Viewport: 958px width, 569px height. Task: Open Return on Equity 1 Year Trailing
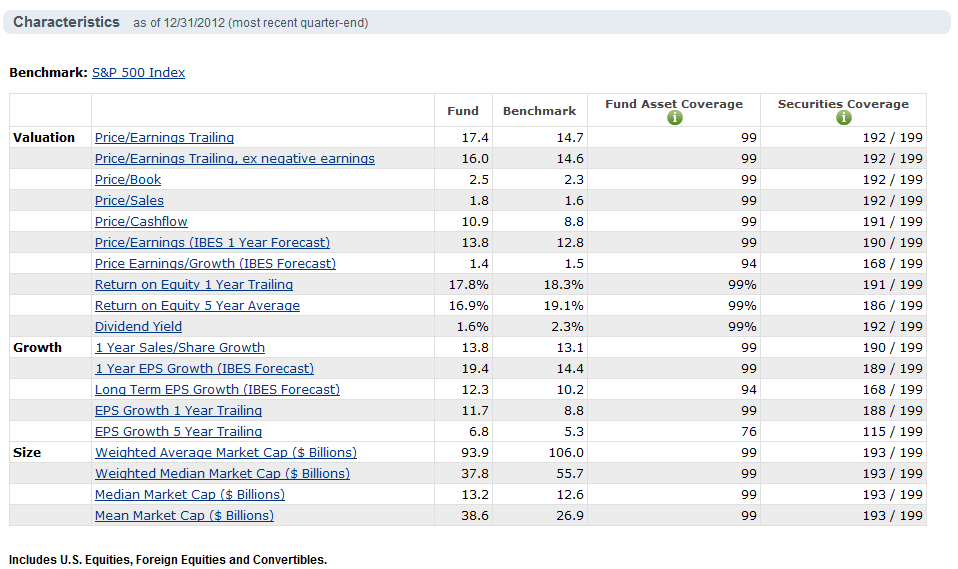(x=194, y=285)
